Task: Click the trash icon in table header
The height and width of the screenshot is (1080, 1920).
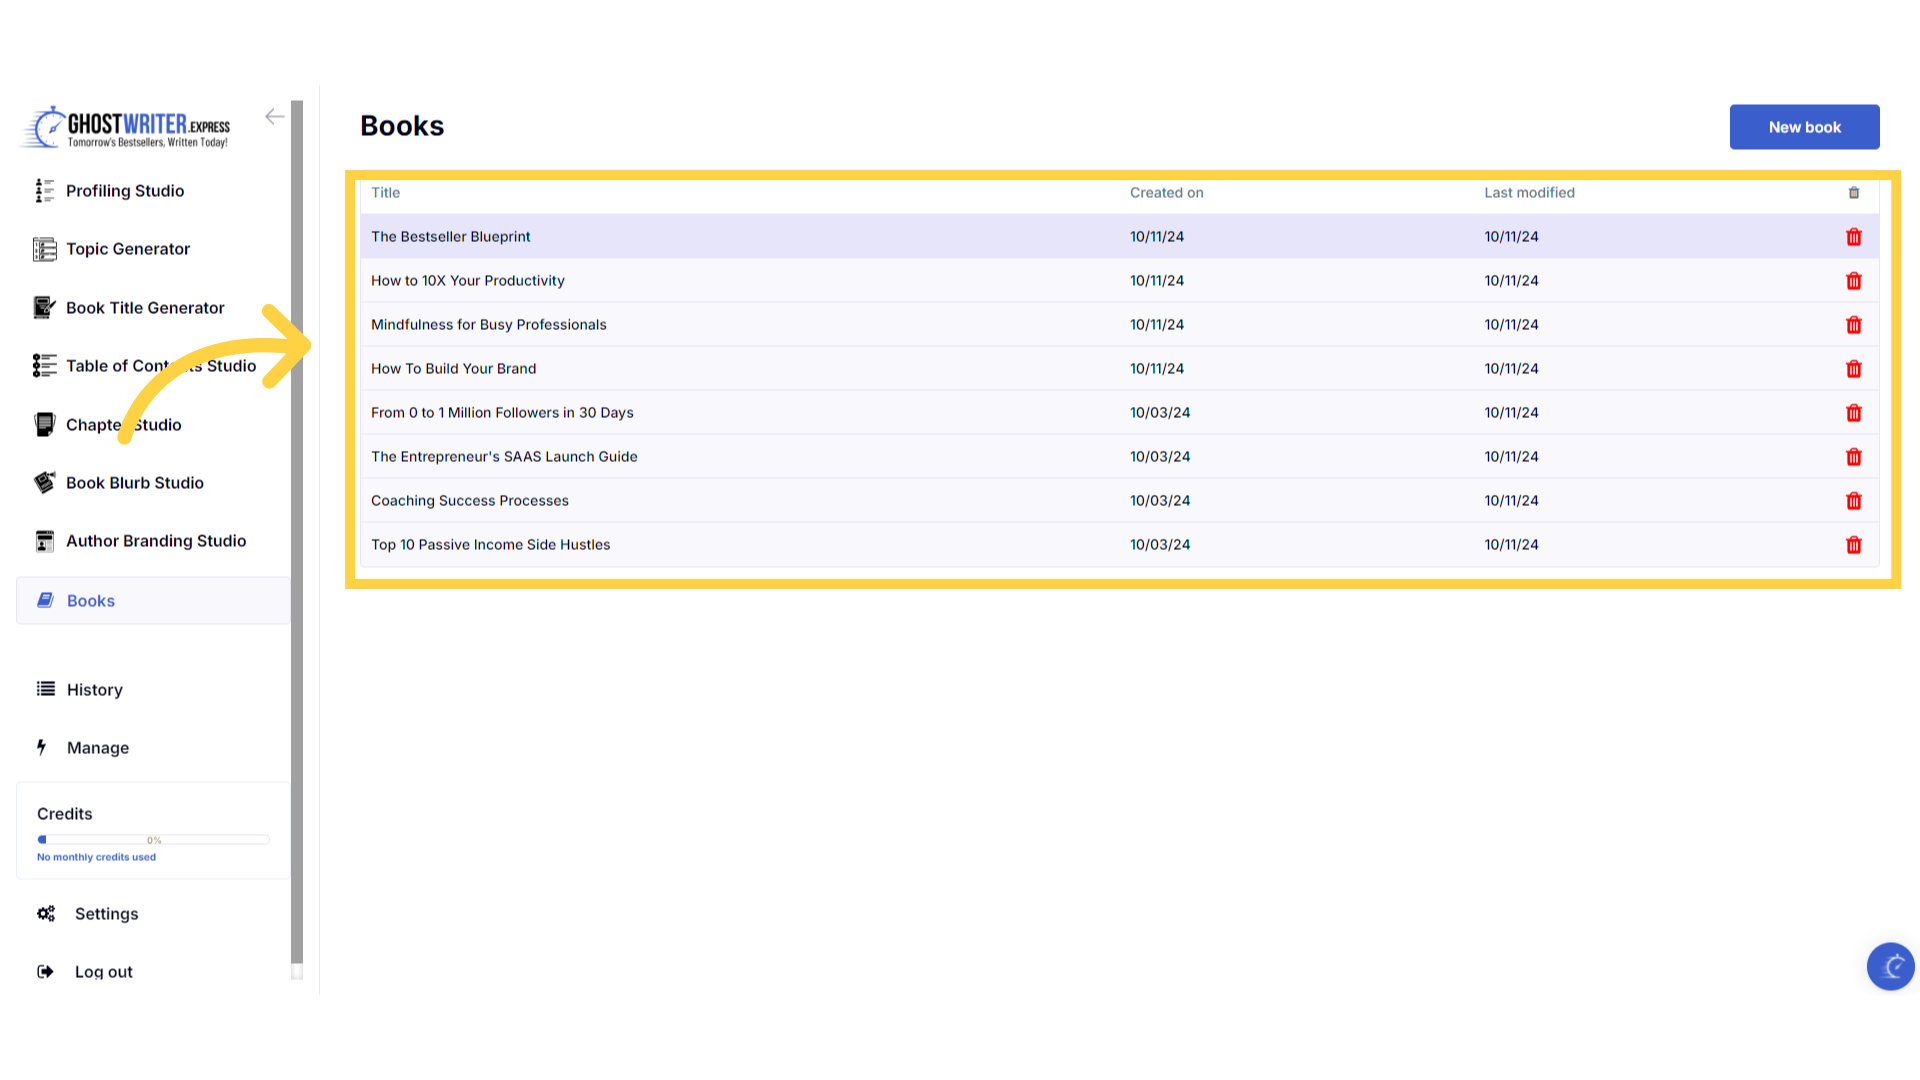Action: [1853, 193]
